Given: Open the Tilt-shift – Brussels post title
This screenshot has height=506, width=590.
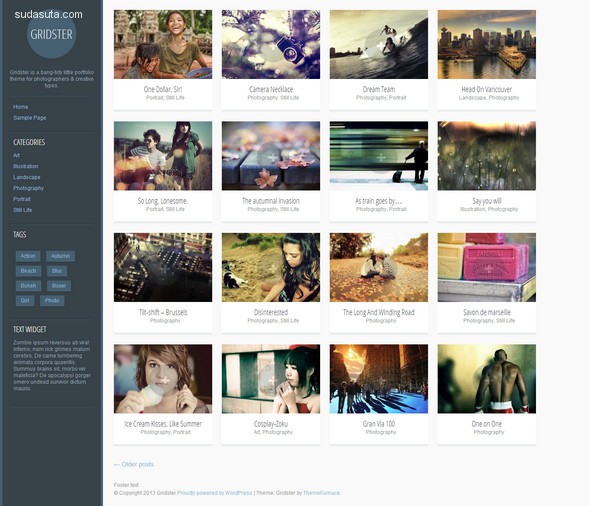Looking at the screenshot, I should 163,312.
